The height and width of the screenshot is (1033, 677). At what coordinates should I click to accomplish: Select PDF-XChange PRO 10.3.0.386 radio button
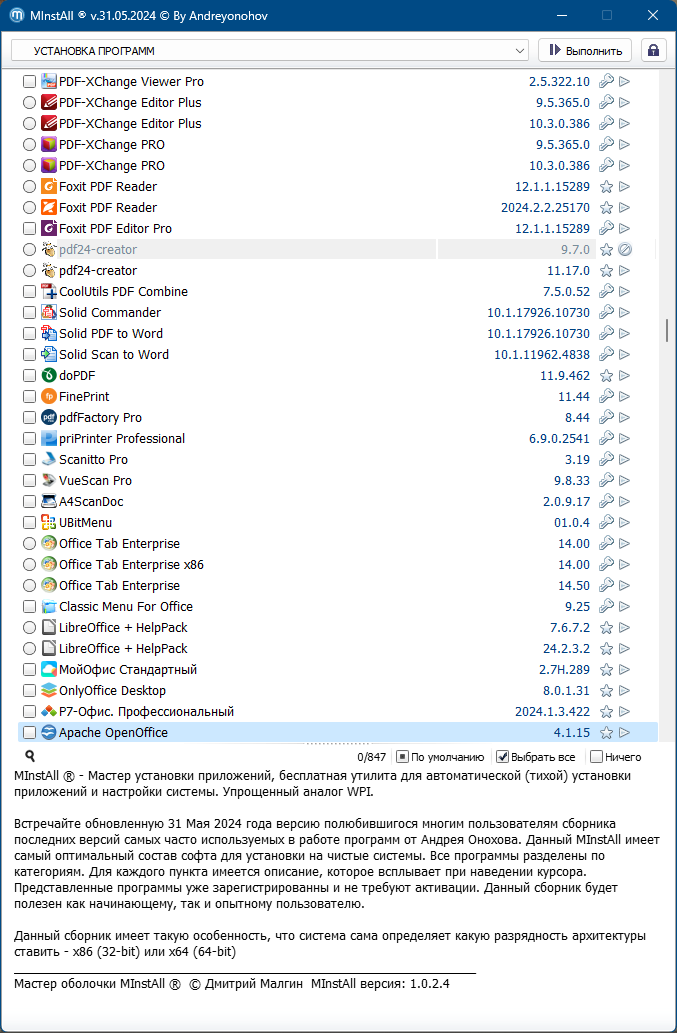(x=29, y=165)
